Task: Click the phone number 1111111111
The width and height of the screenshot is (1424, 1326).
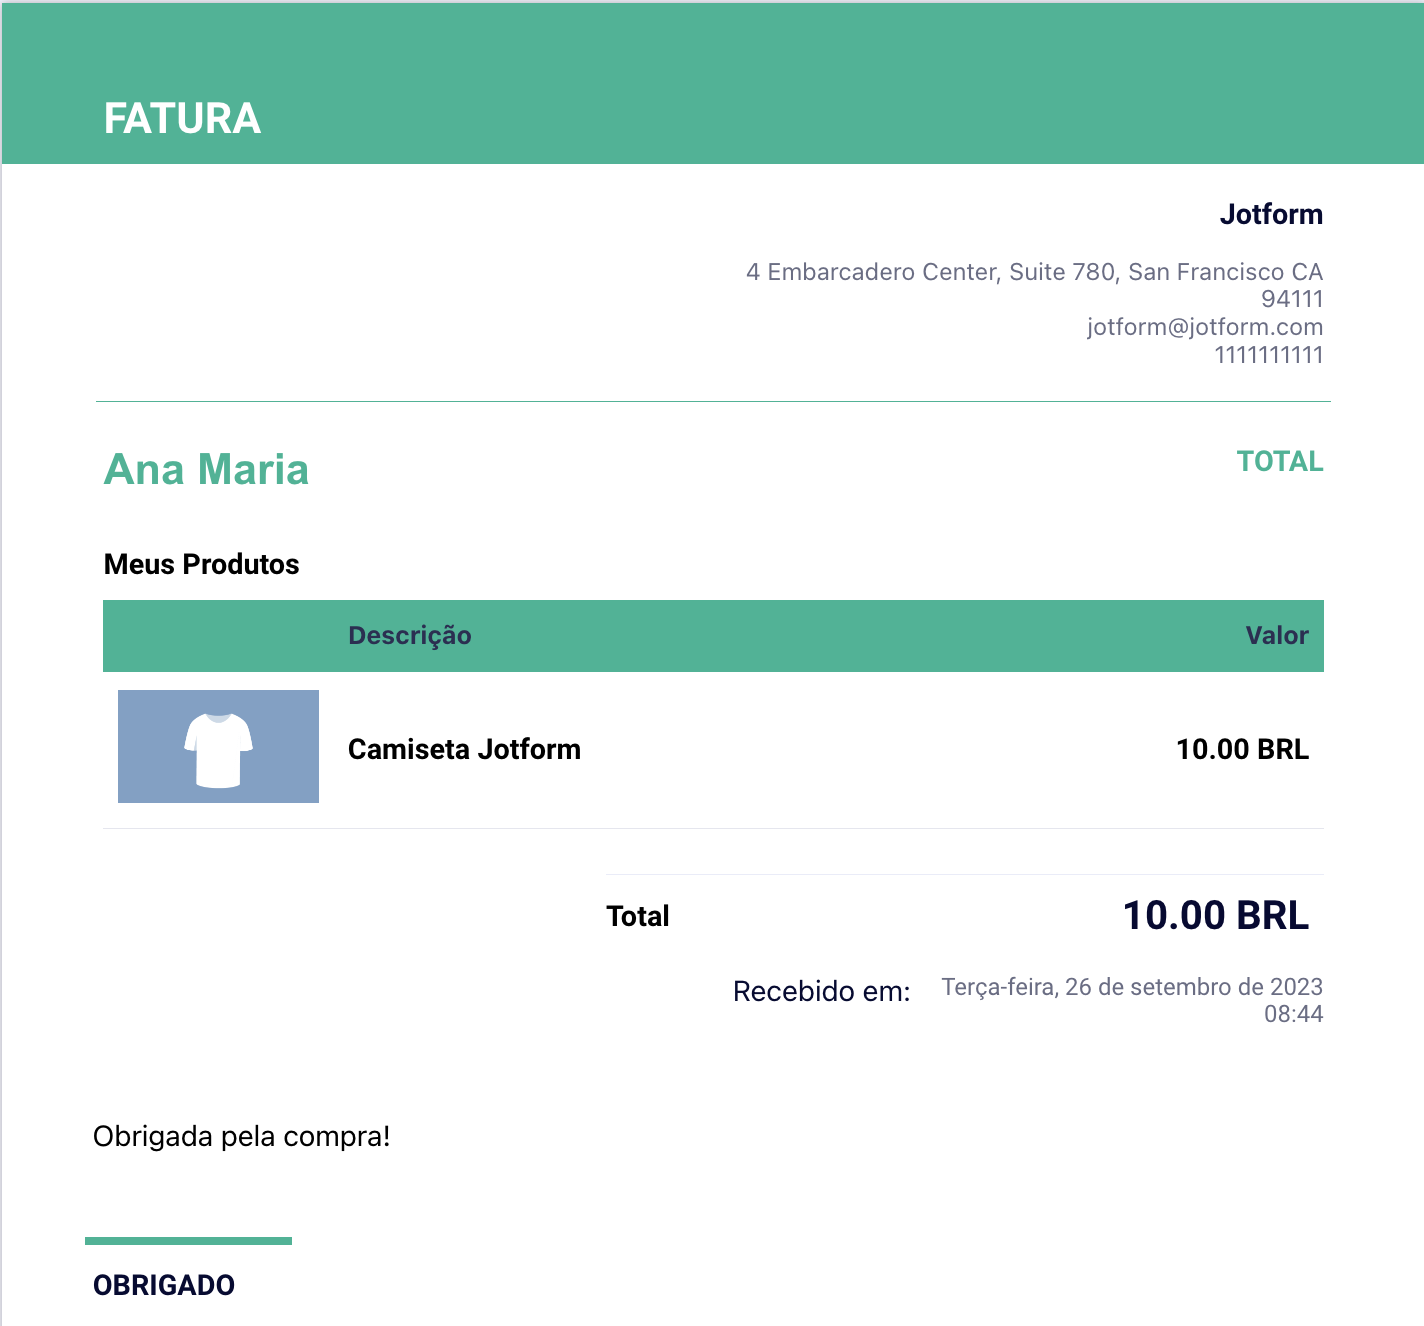Action: tap(1268, 355)
